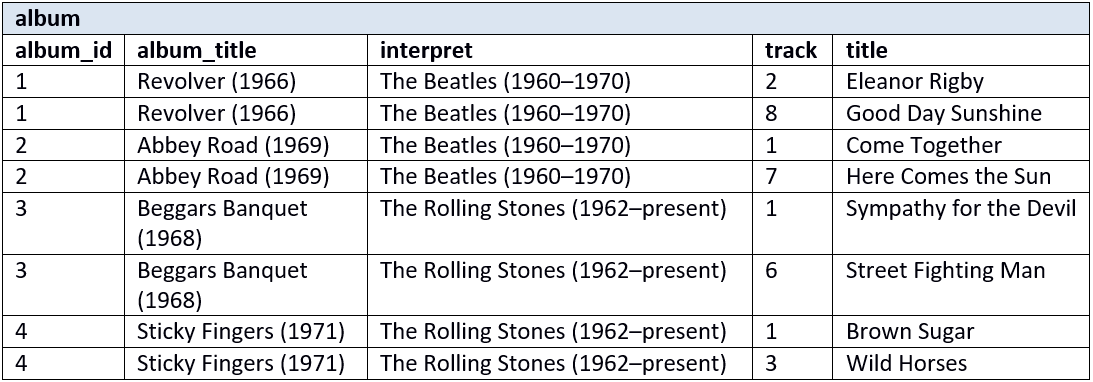This screenshot has height=382, width=1093.
Task: Select the 'Good Day Sunshine' cell
Action: 962,113
